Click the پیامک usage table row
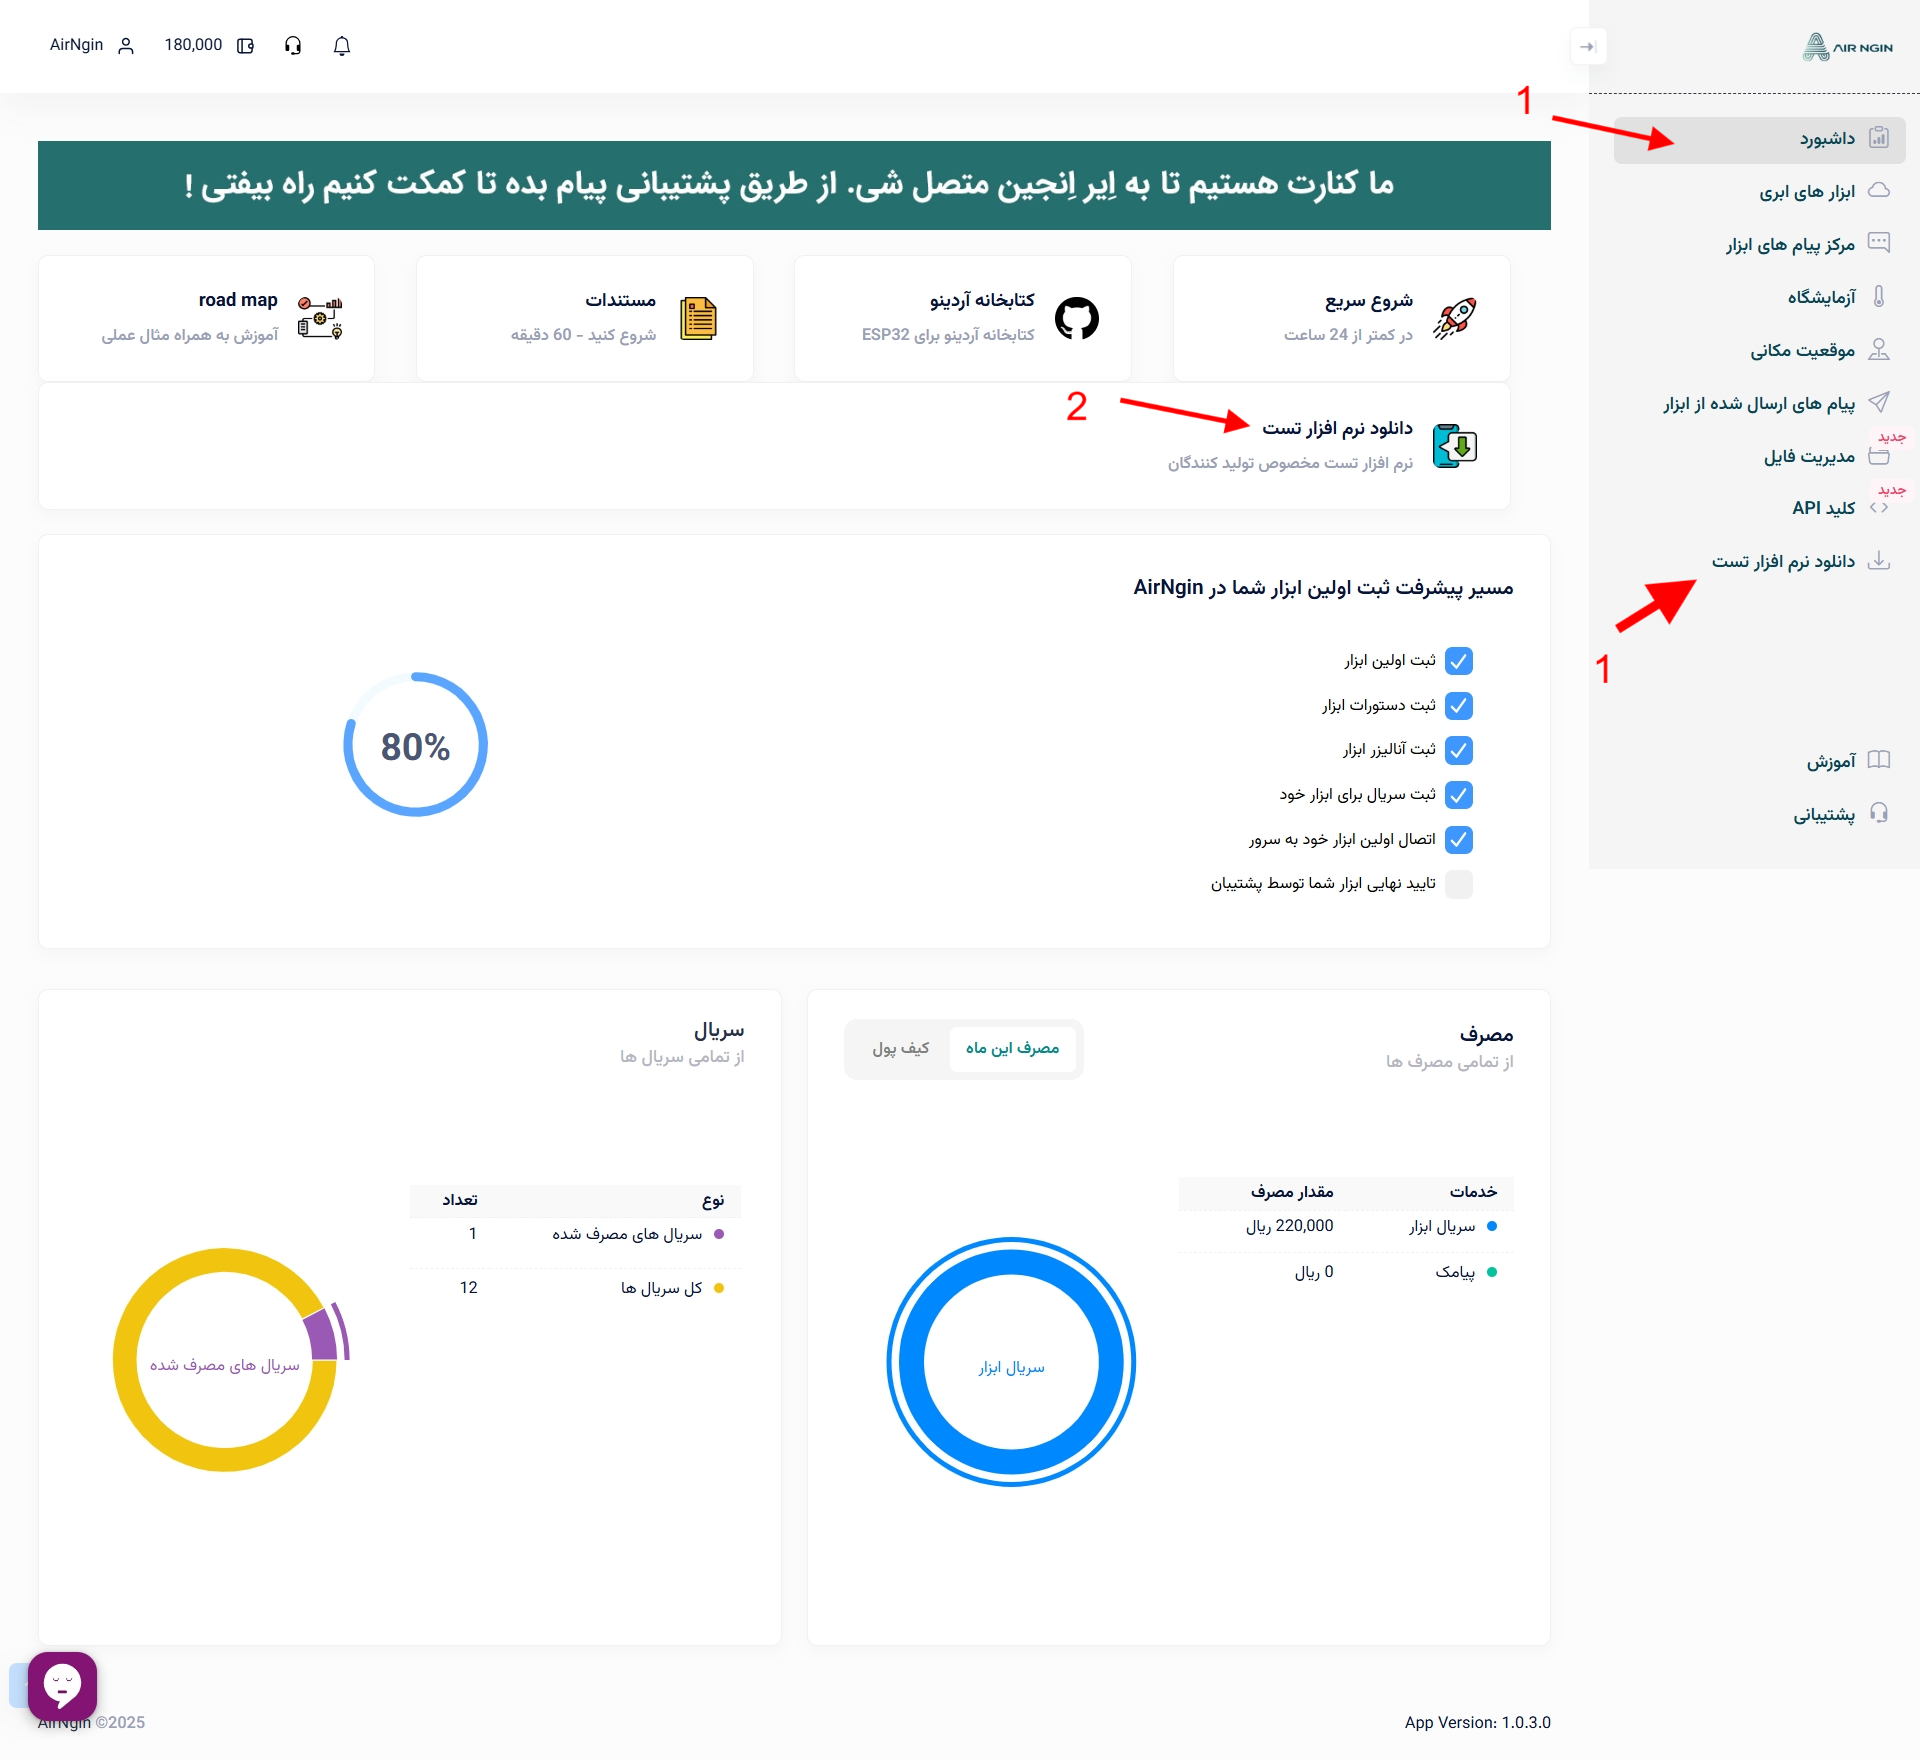This screenshot has height=1760, width=1920. click(x=1346, y=1273)
